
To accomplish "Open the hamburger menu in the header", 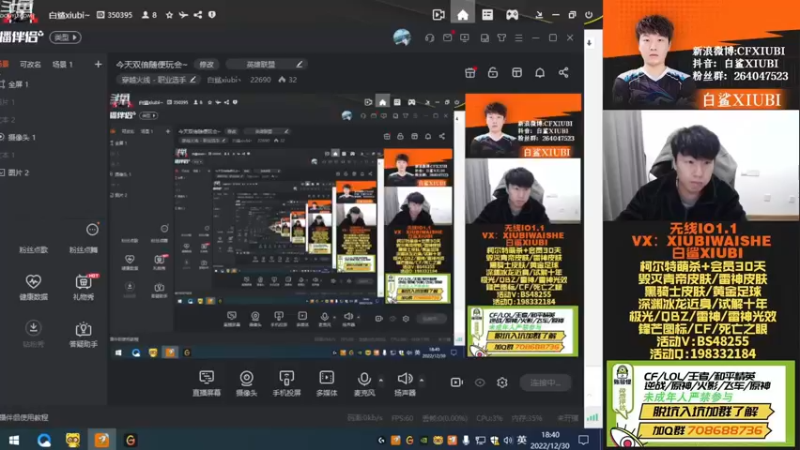I will [518, 38].
